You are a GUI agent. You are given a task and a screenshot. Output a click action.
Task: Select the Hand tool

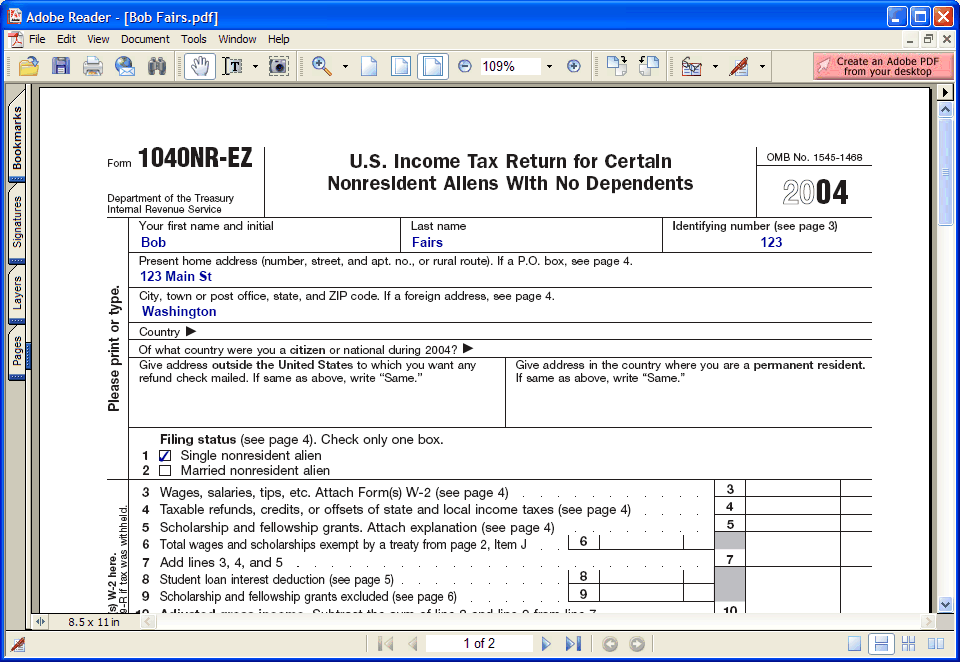coord(200,66)
